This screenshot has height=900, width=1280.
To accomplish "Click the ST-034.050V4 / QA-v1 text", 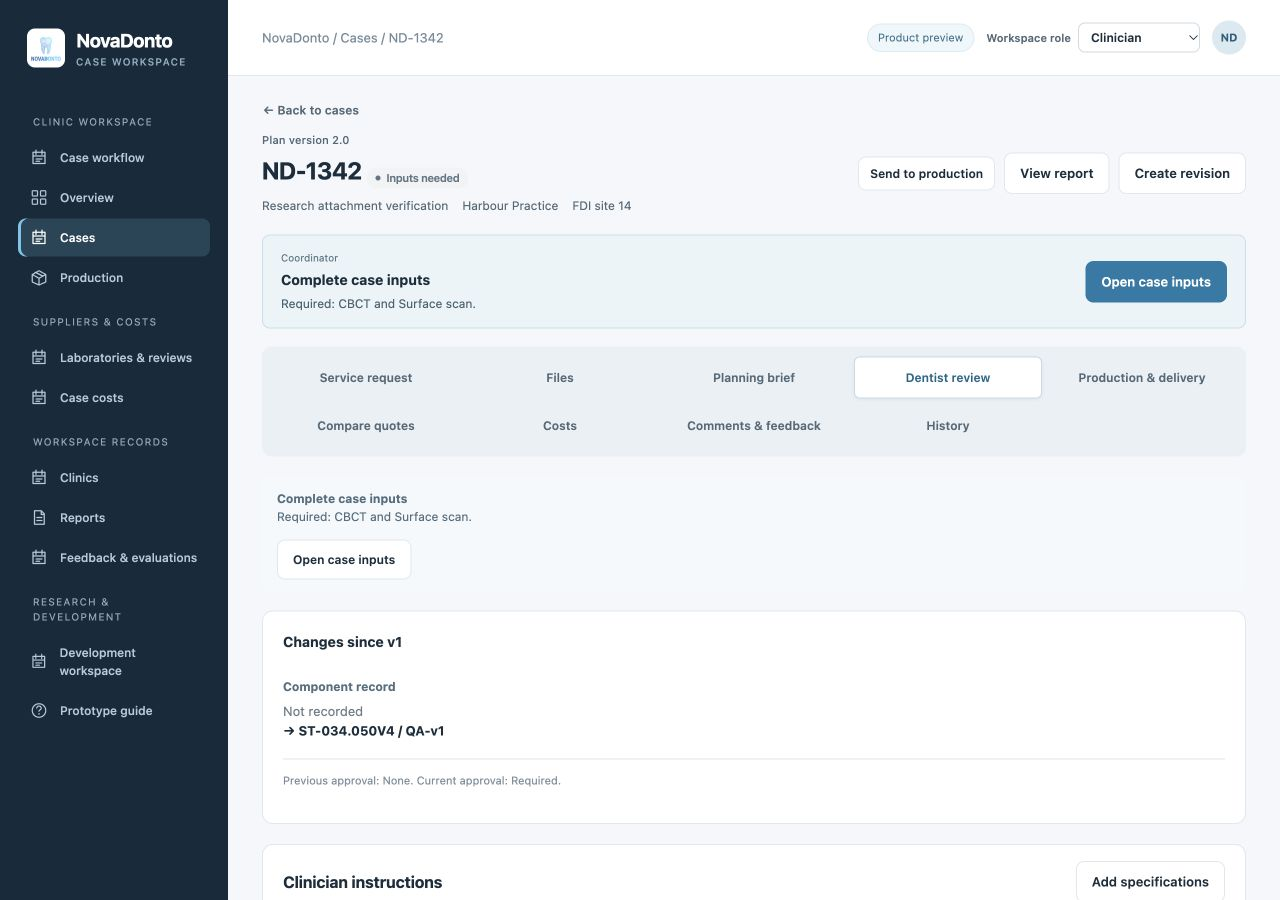I will pyautogui.click(x=371, y=731).
